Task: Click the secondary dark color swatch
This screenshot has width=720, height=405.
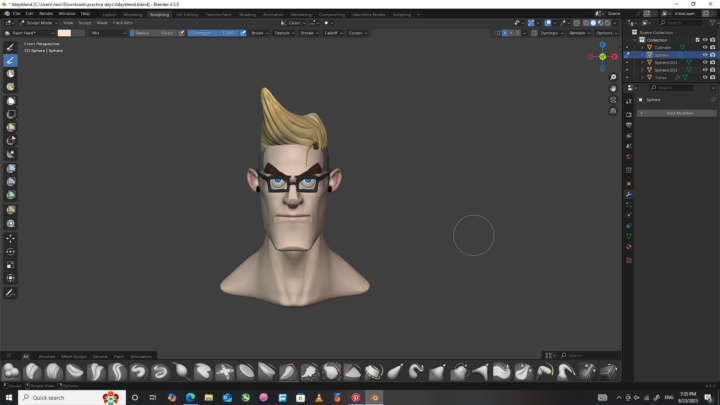Action: pyautogui.click(x=78, y=33)
